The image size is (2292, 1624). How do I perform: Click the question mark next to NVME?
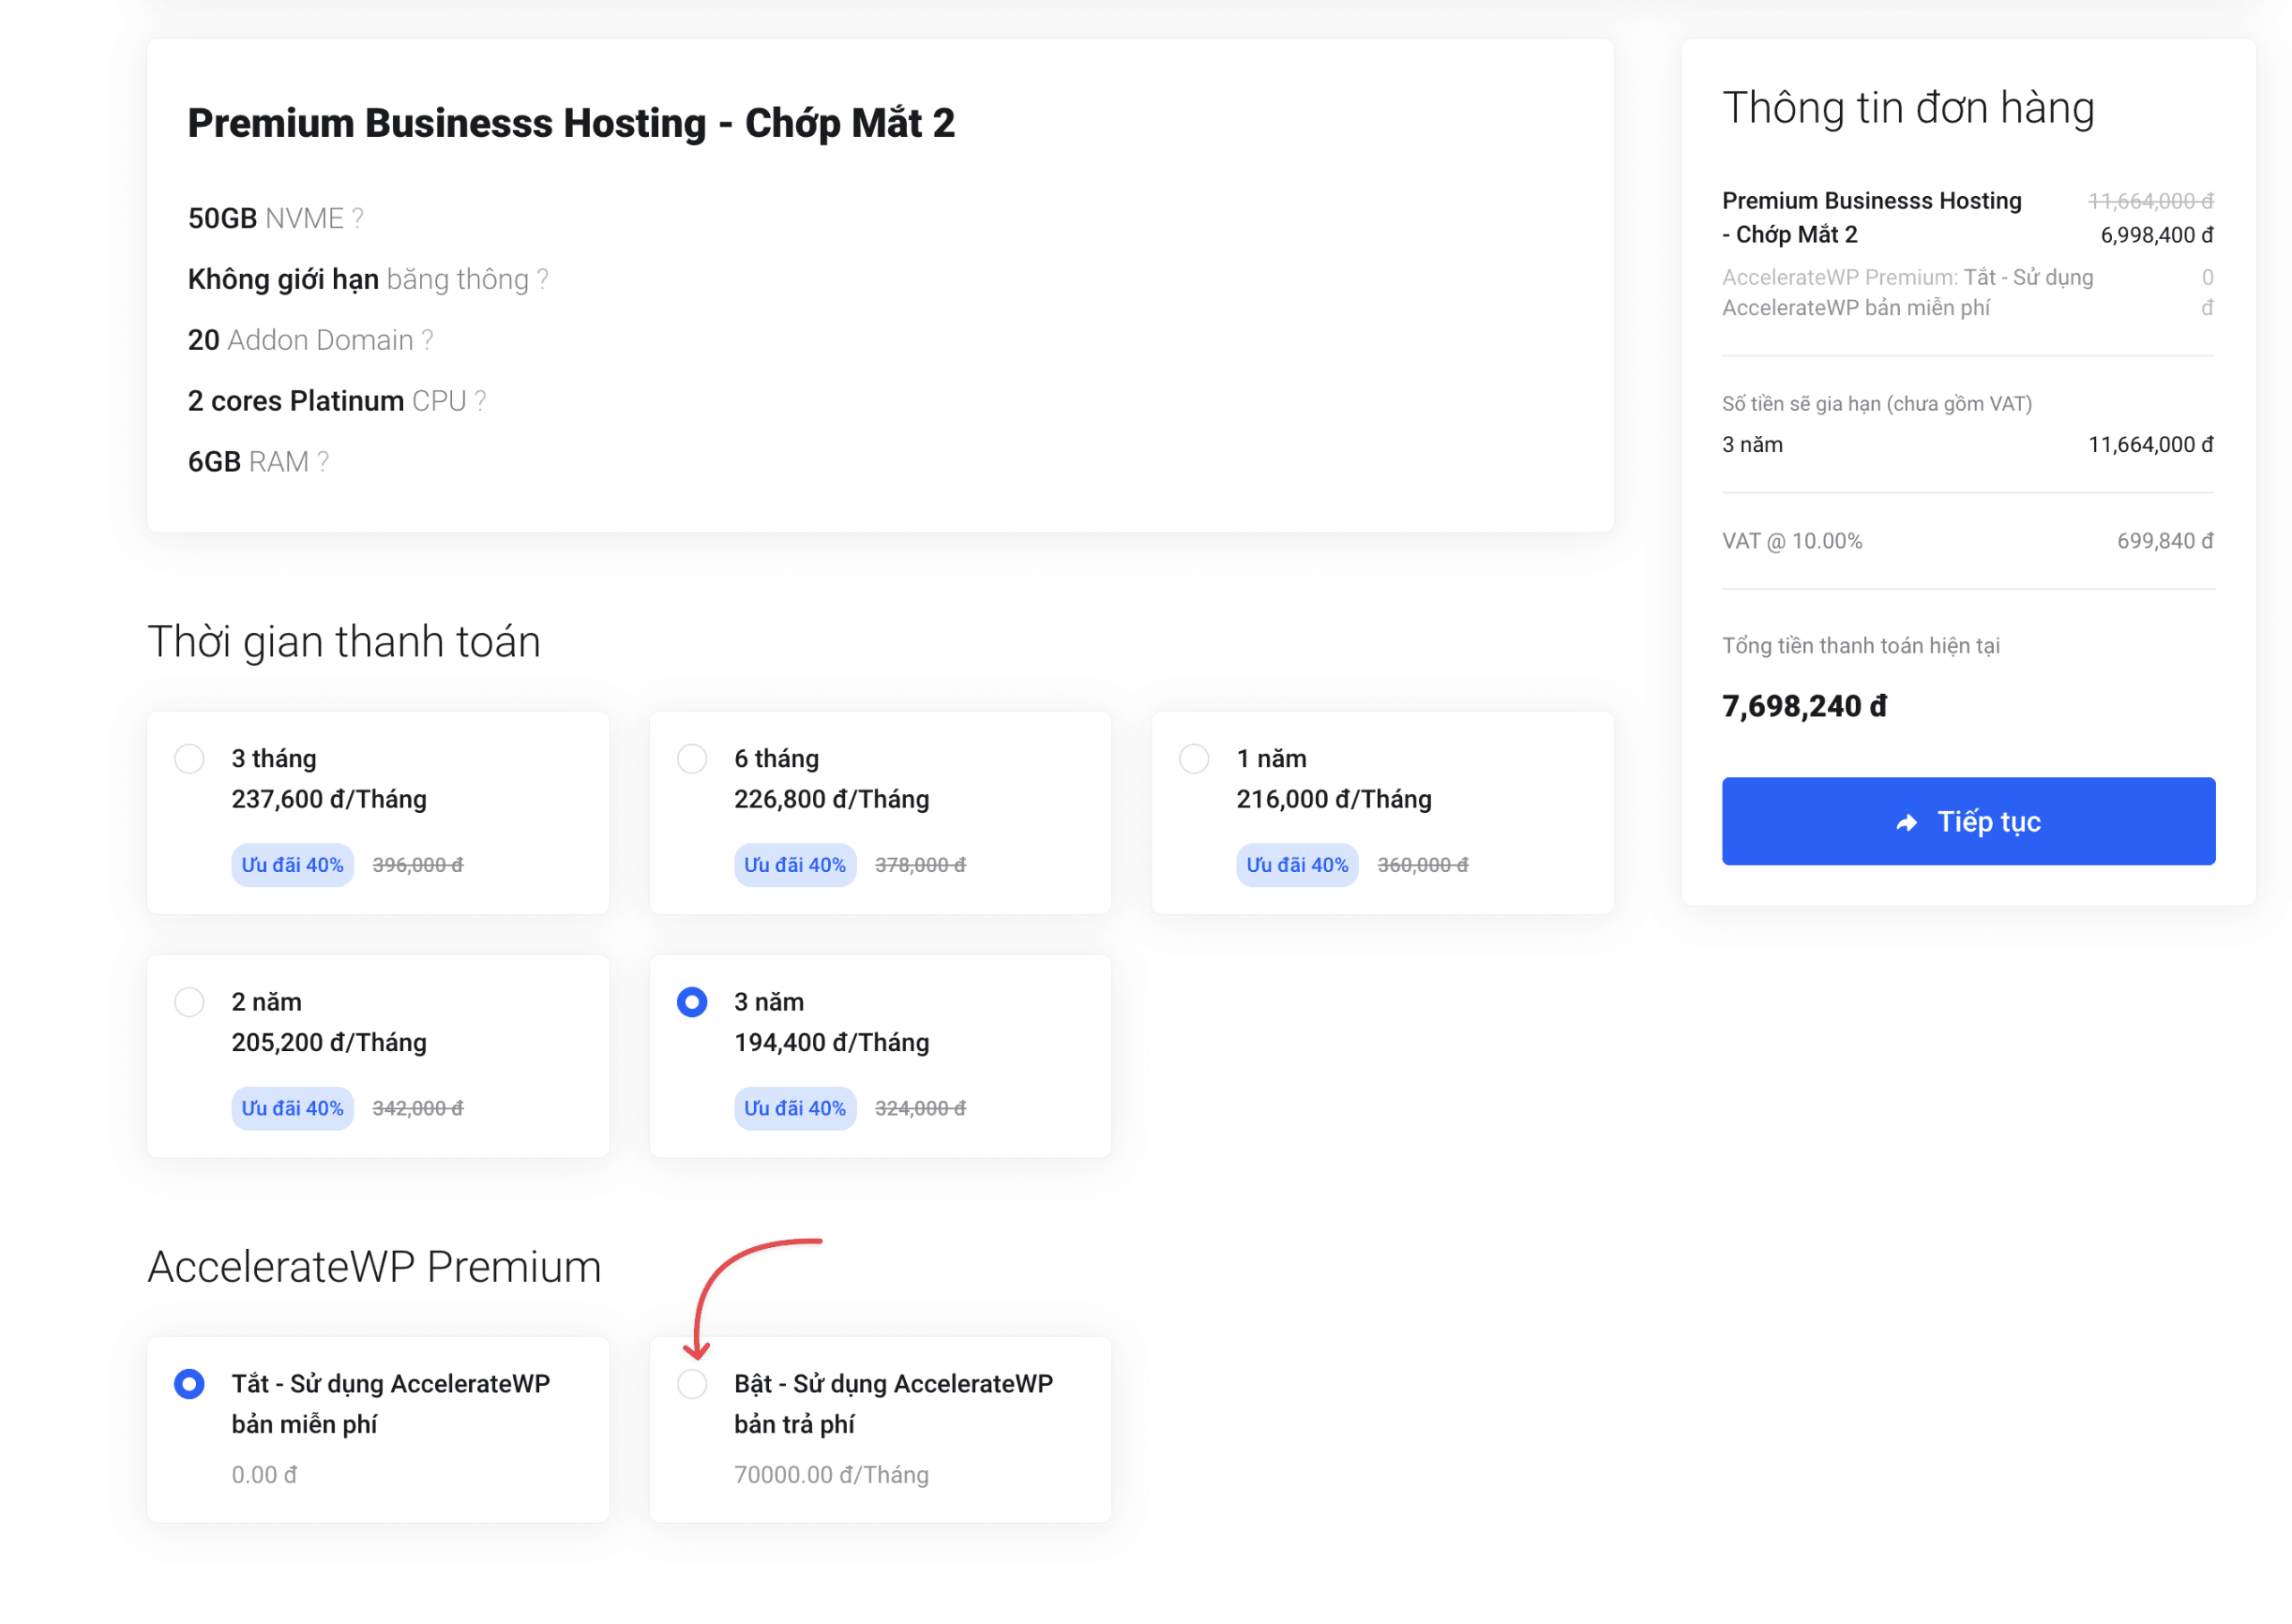(x=358, y=218)
